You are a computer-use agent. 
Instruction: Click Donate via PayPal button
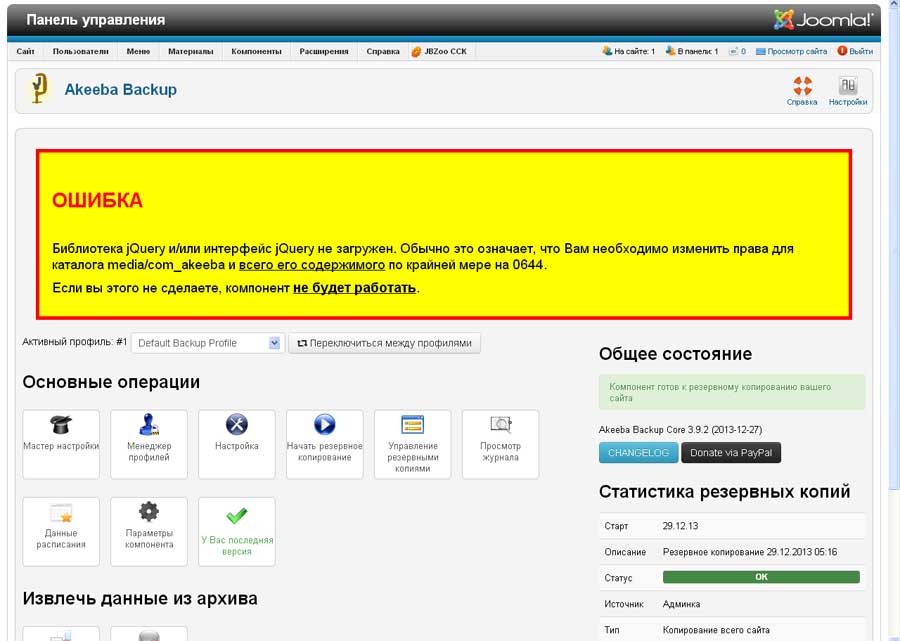click(x=731, y=453)
